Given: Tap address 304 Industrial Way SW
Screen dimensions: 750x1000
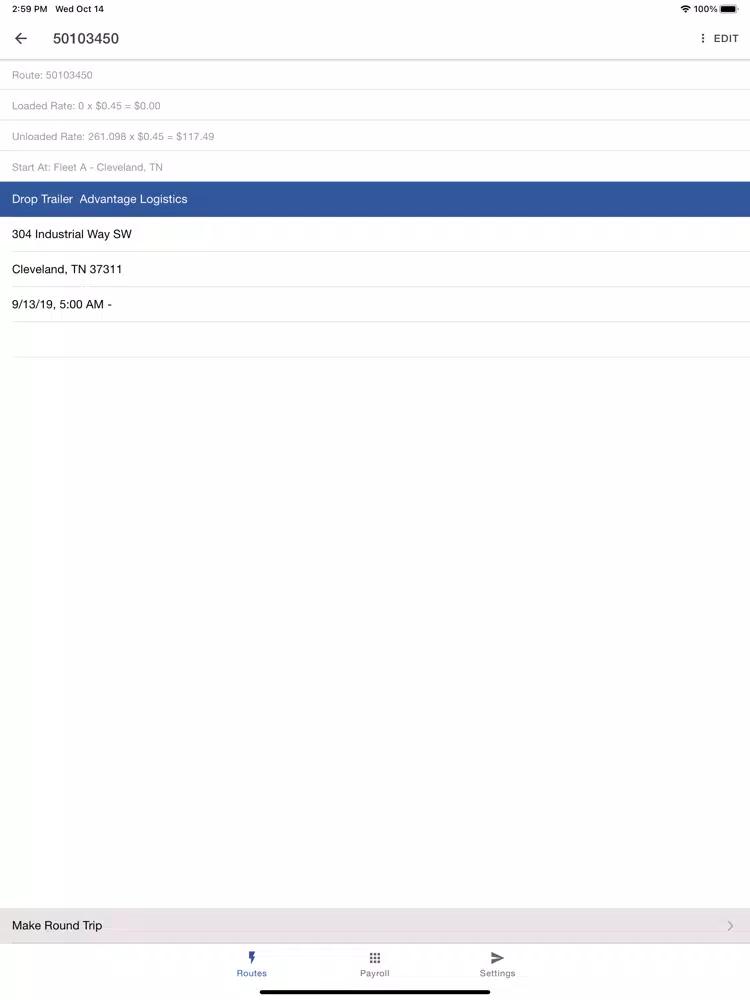Looking at the screenshot, I should click(x=375, y=234).
